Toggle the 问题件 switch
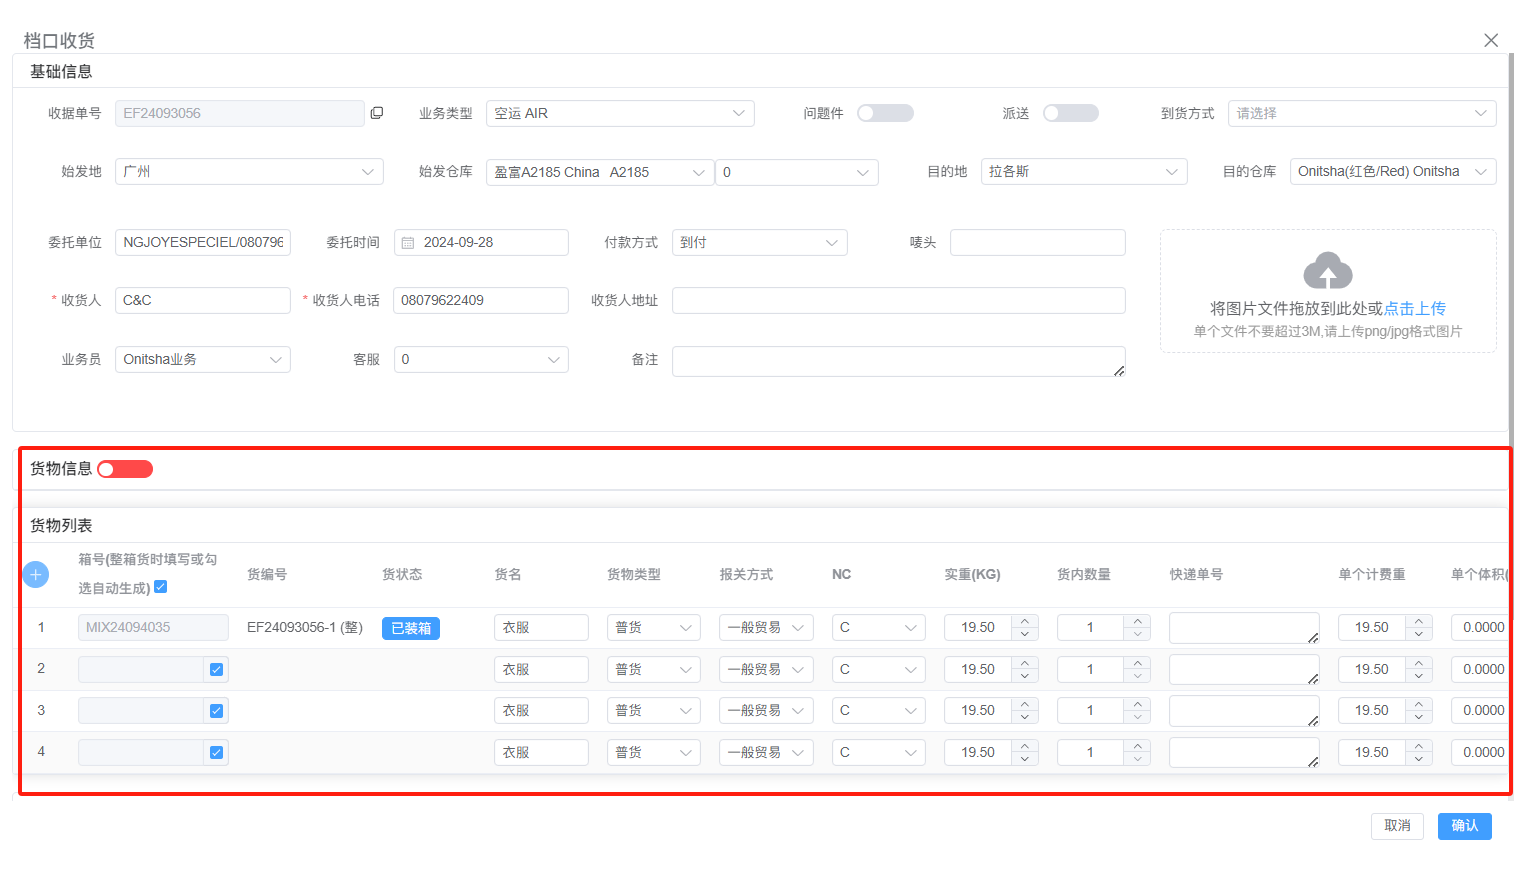 885,113
